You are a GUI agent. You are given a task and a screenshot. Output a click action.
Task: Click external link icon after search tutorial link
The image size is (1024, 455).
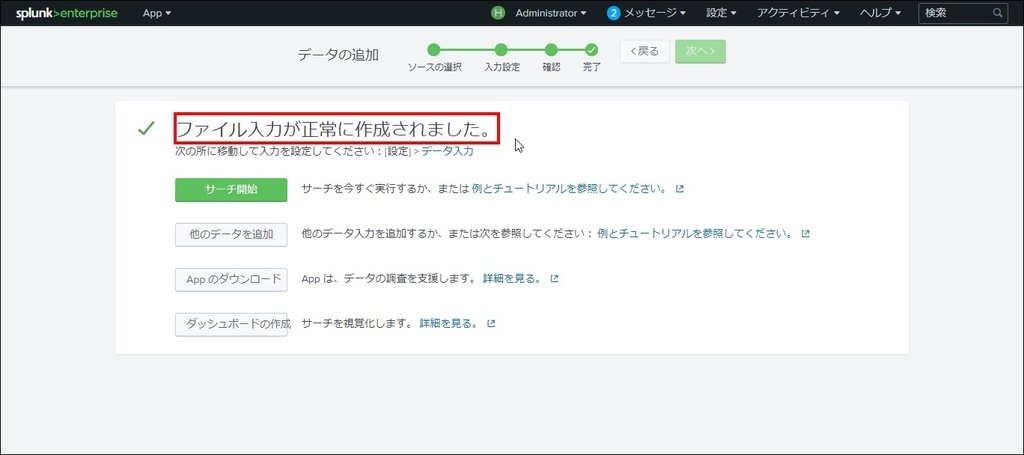[680, 189]
